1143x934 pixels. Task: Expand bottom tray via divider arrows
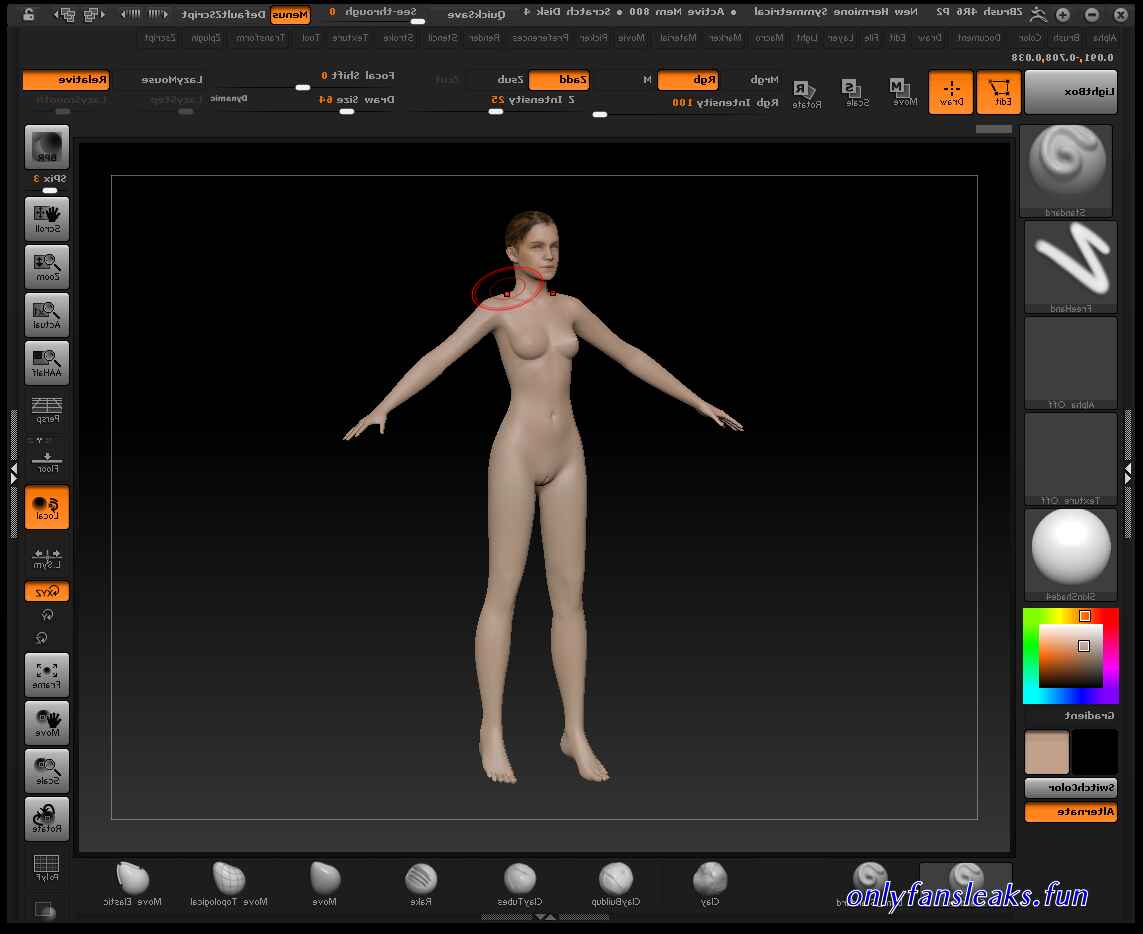[545, 917]
